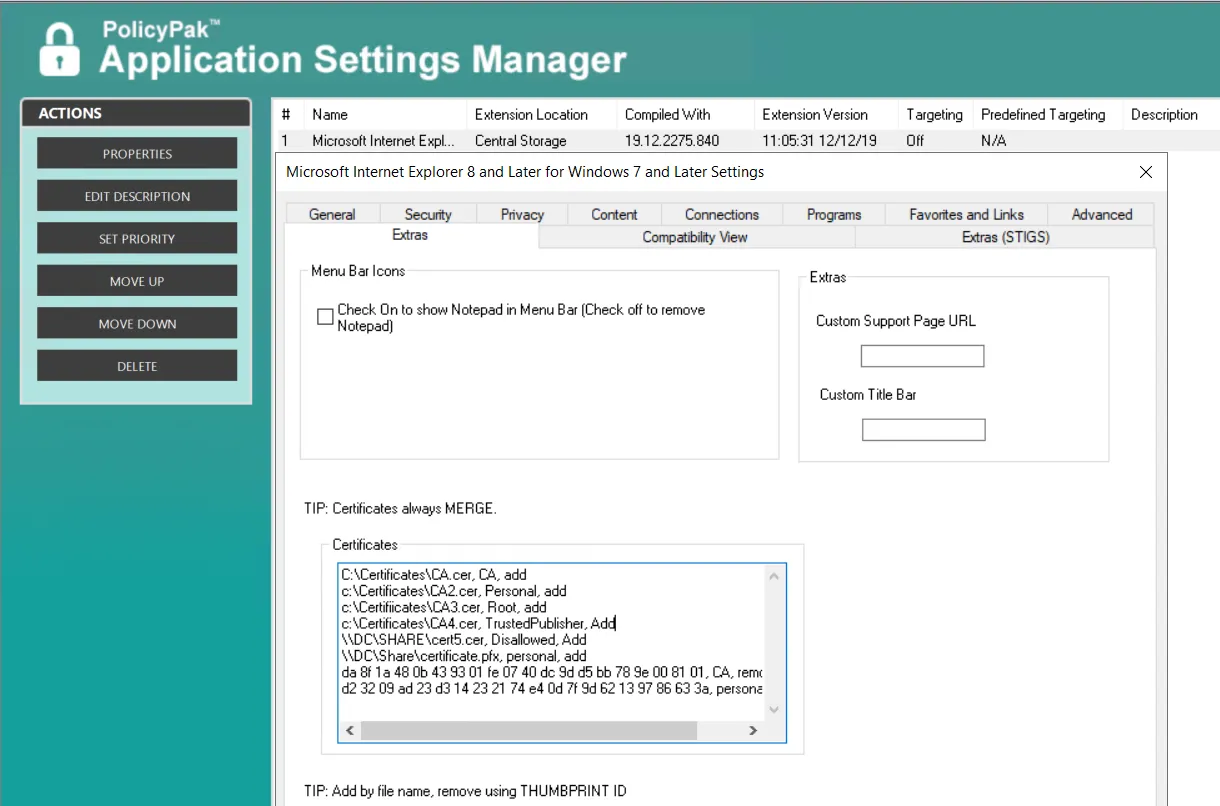Click the Custom Support Page URL field

pyautogui.click(x=922, y=356)
